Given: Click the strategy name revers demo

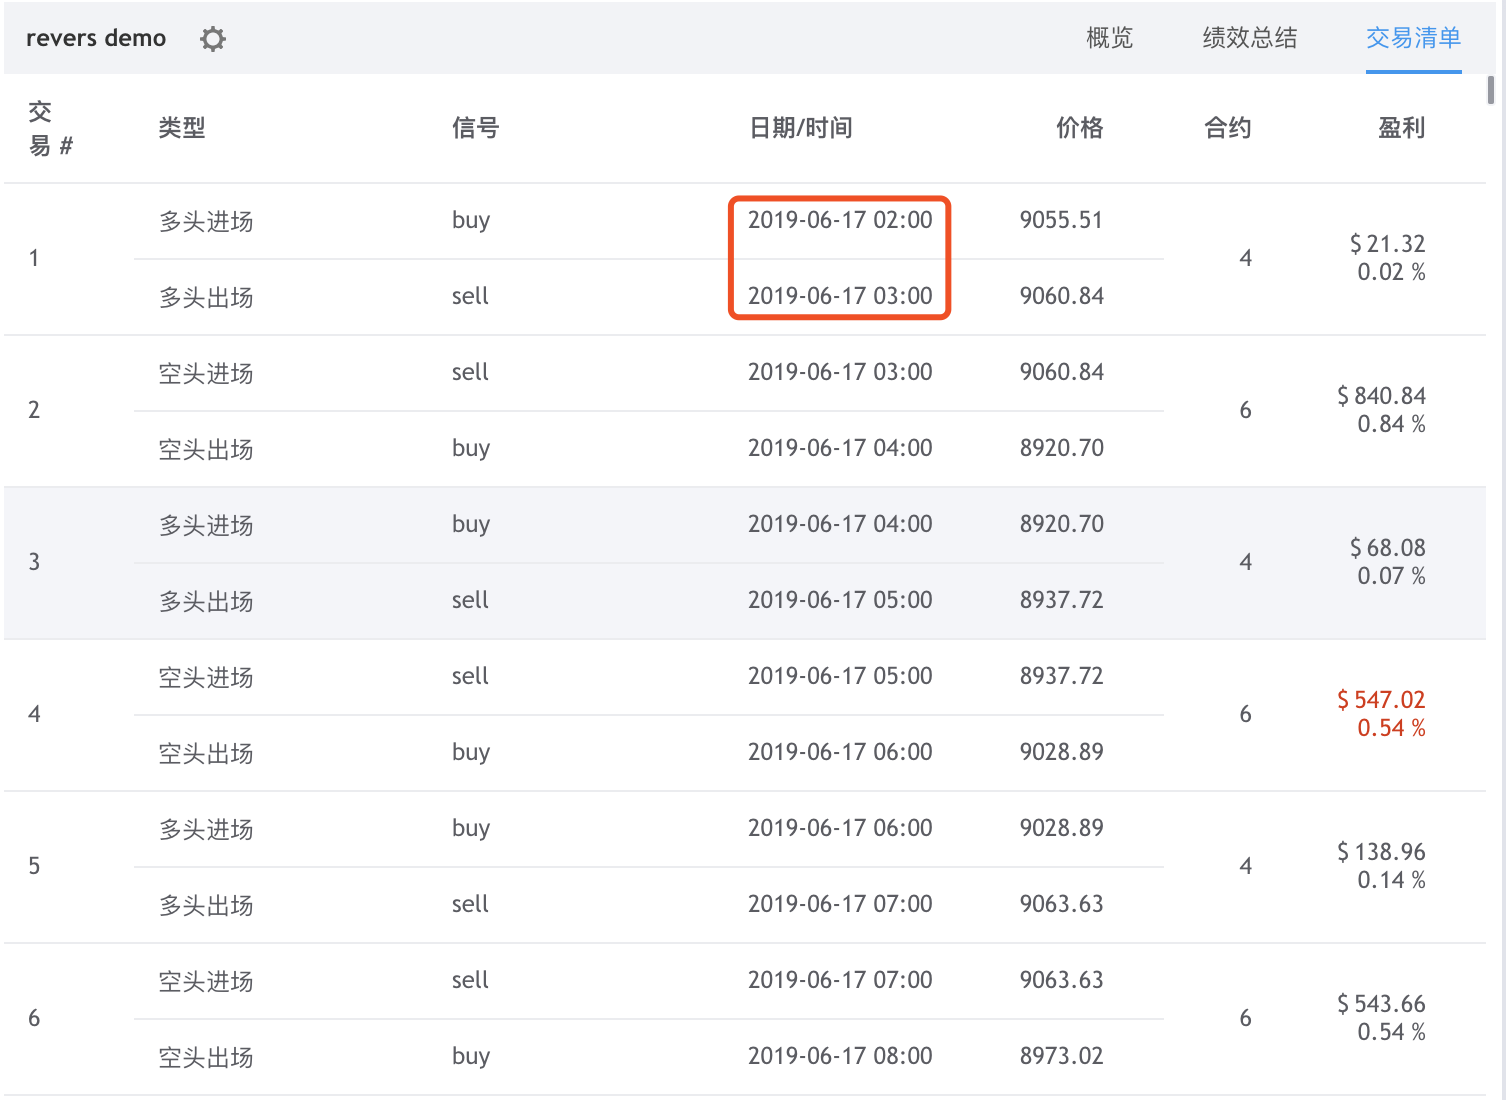Looking at the screenshot, I should click(x=96, y=38).
